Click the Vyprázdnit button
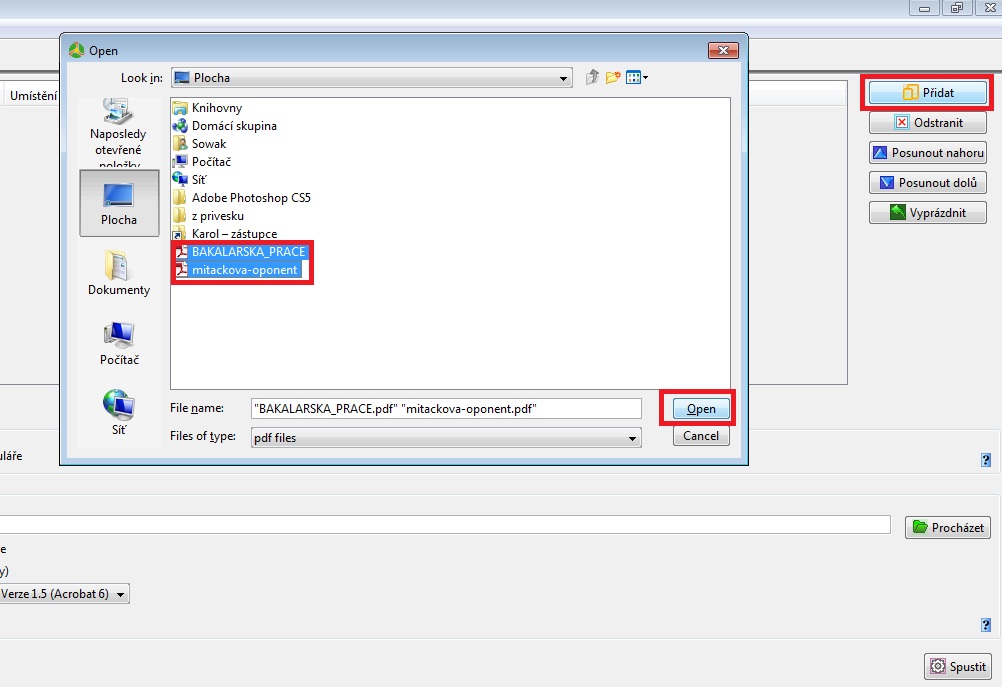1002x687 pixels. point(928,213)
